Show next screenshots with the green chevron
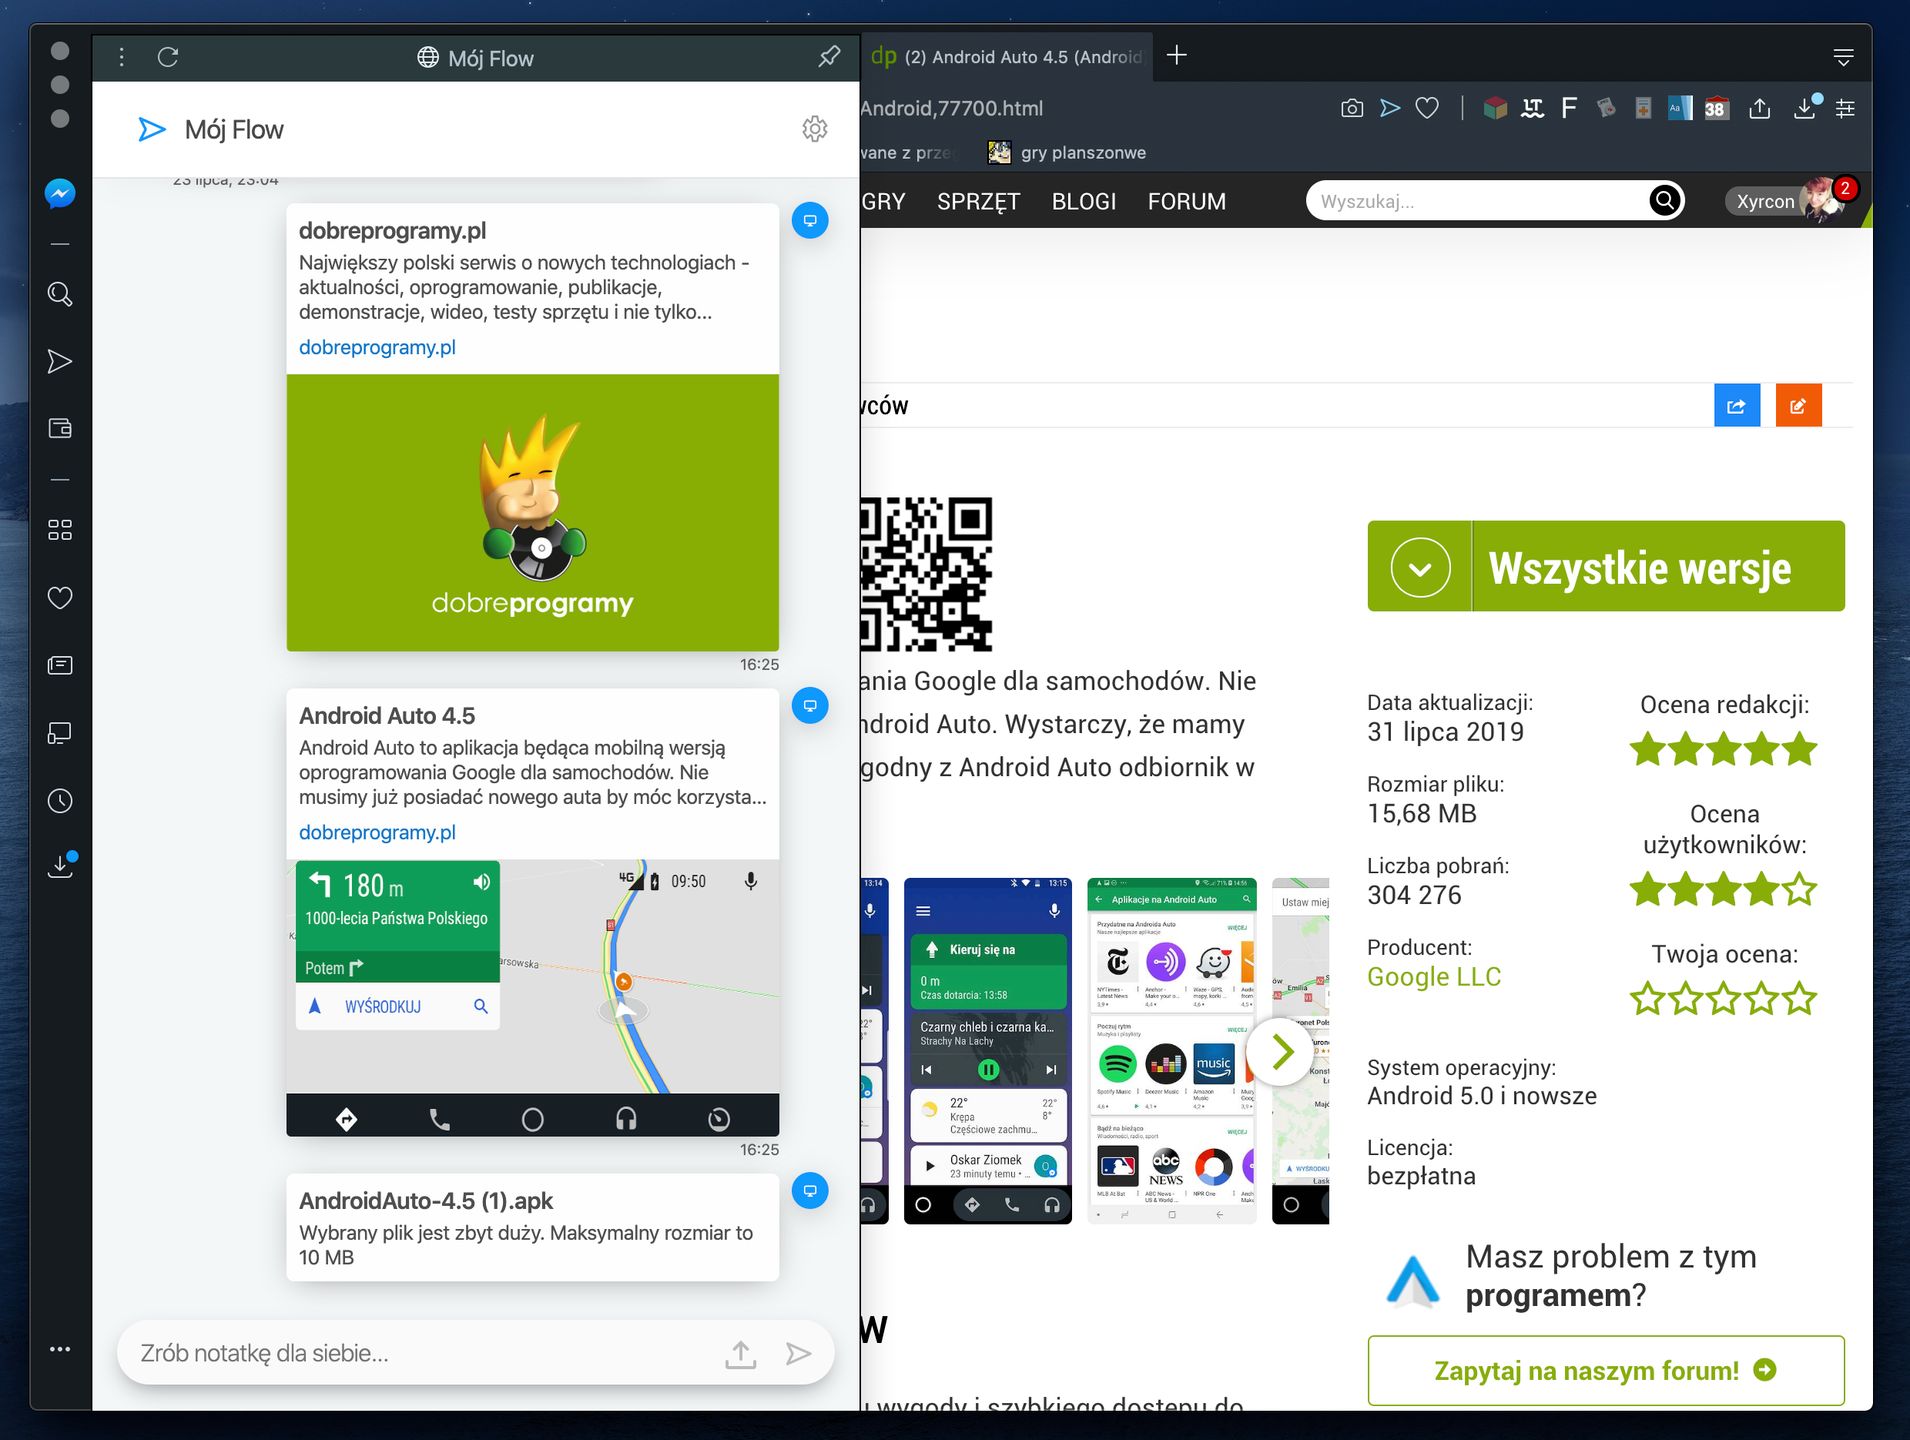Viewport: 1910px width, 1440px height. [x=1282, y=1051]
